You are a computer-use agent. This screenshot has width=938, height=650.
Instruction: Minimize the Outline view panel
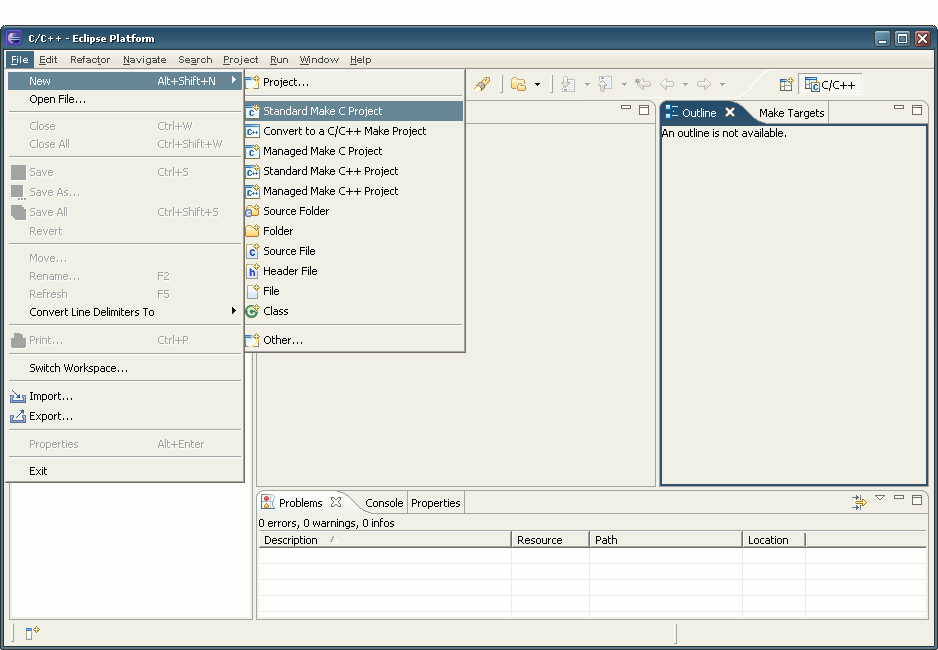(899, 108)
